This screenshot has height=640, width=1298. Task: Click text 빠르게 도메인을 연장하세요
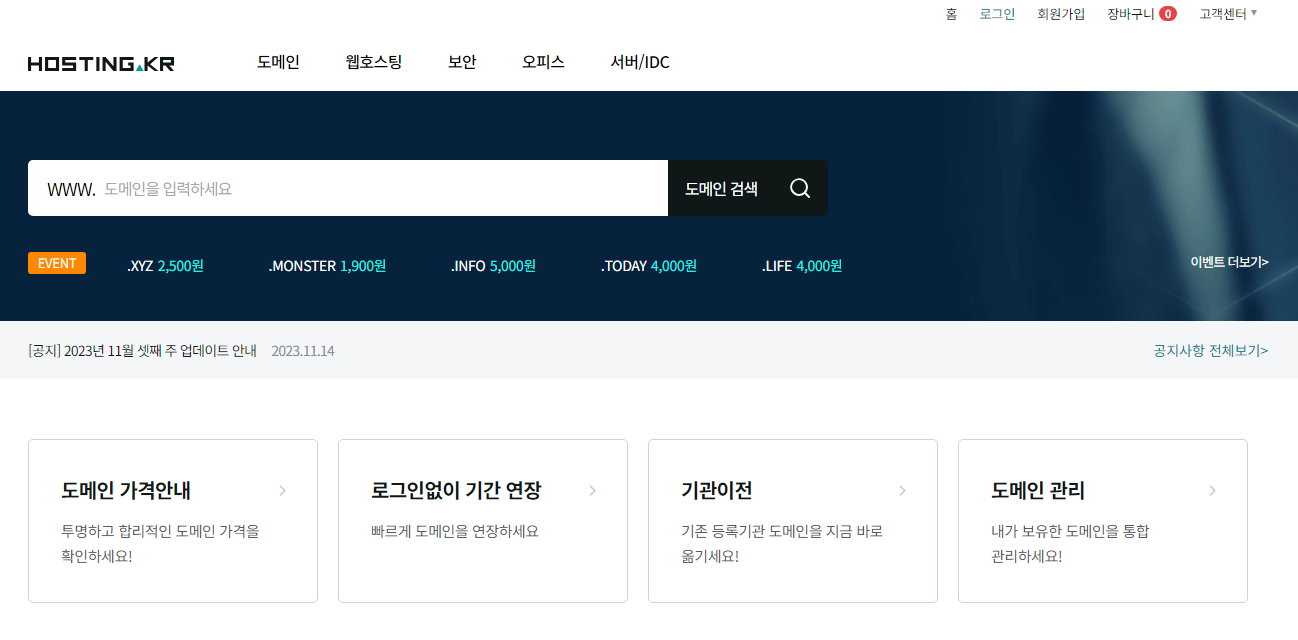455,531
